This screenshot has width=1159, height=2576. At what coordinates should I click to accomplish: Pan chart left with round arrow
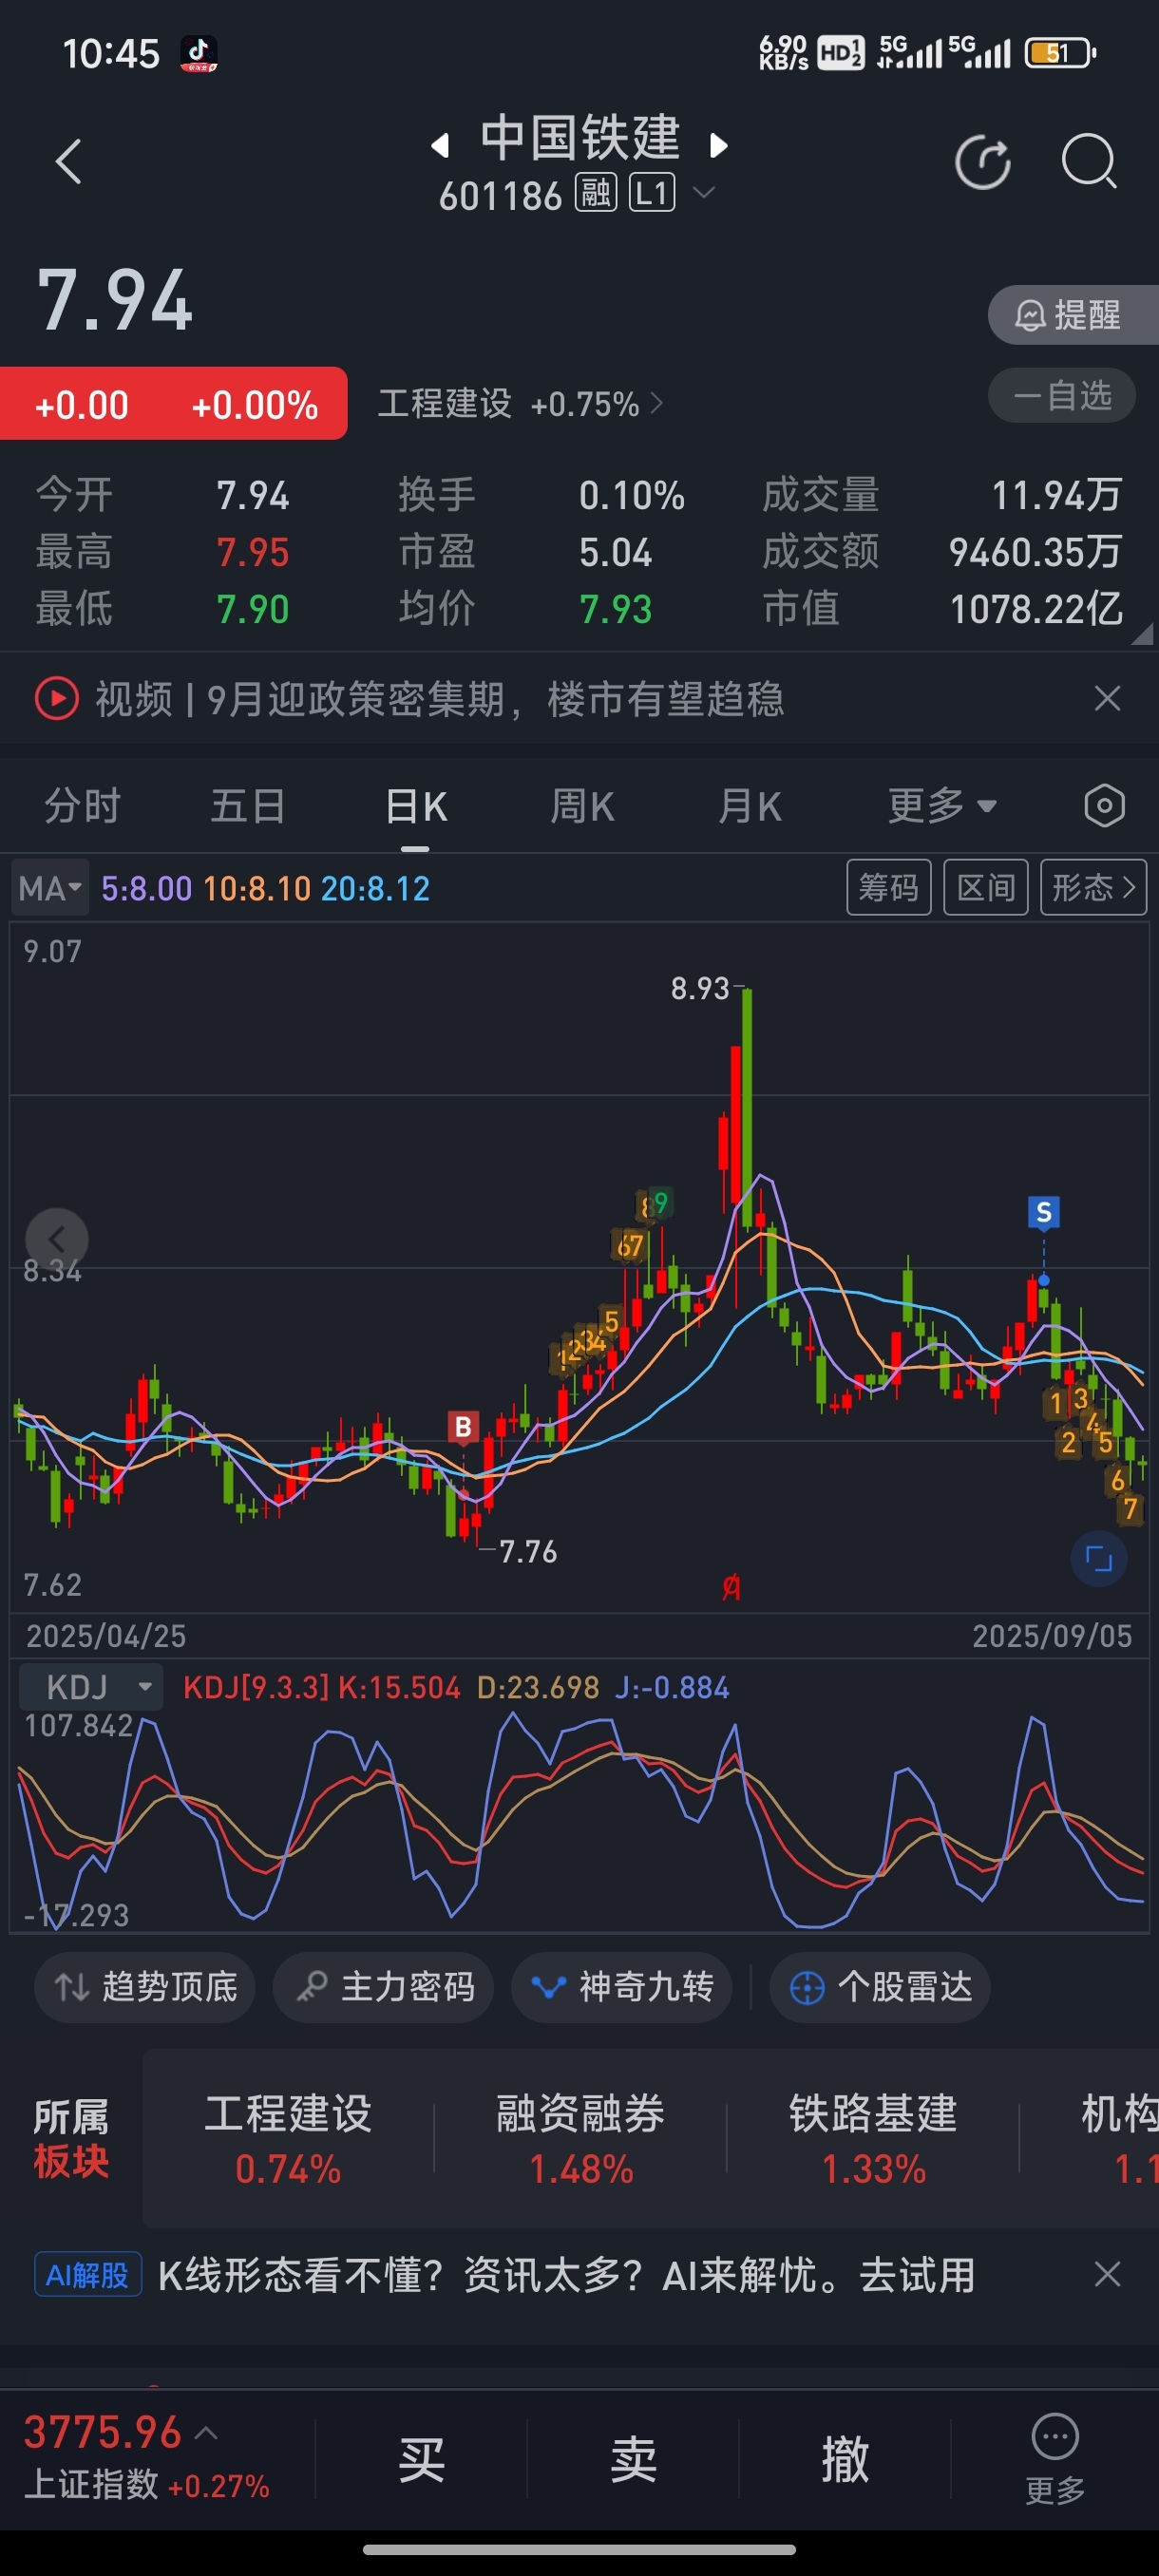coord(57,1239)
